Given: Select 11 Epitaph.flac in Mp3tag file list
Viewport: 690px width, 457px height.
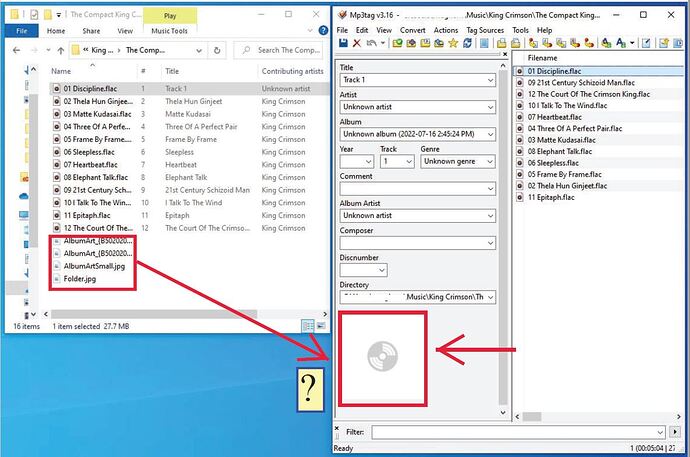Looking at the screenshot, I should 551,197.
